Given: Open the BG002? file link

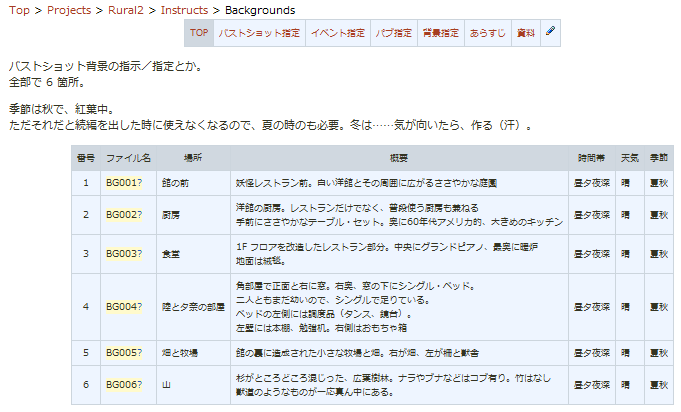Looking at the screenshot, I should pyautogui.click(x=124, y=214).
